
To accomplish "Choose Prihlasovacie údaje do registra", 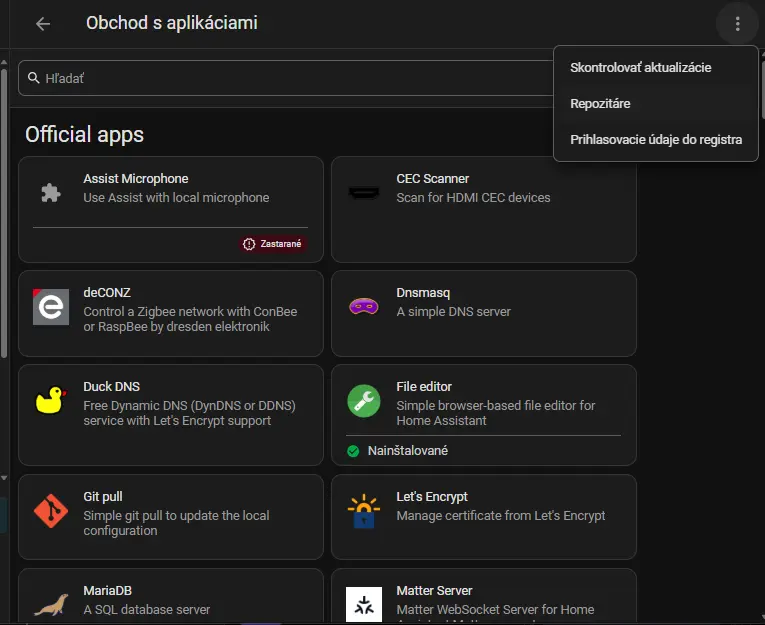I will [x=656, y=140].
